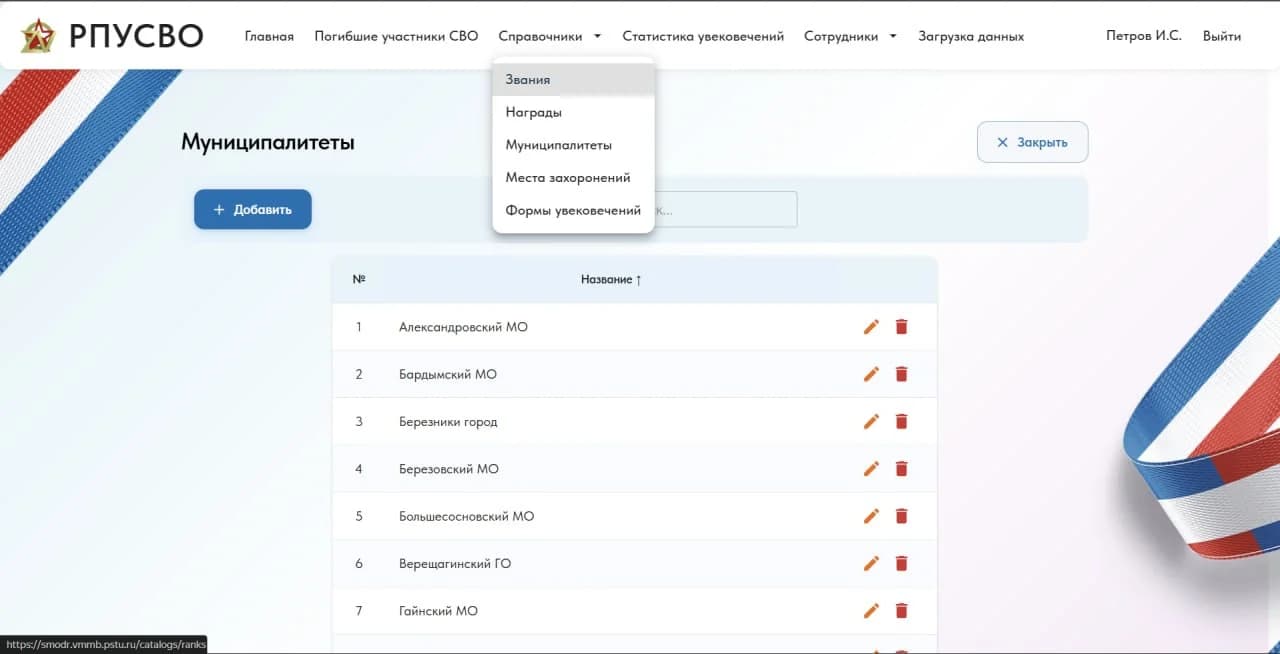Edit Александровский МО with pencil icon
Viewport: 1280px width, 654px height.
(x=871, y=327)
